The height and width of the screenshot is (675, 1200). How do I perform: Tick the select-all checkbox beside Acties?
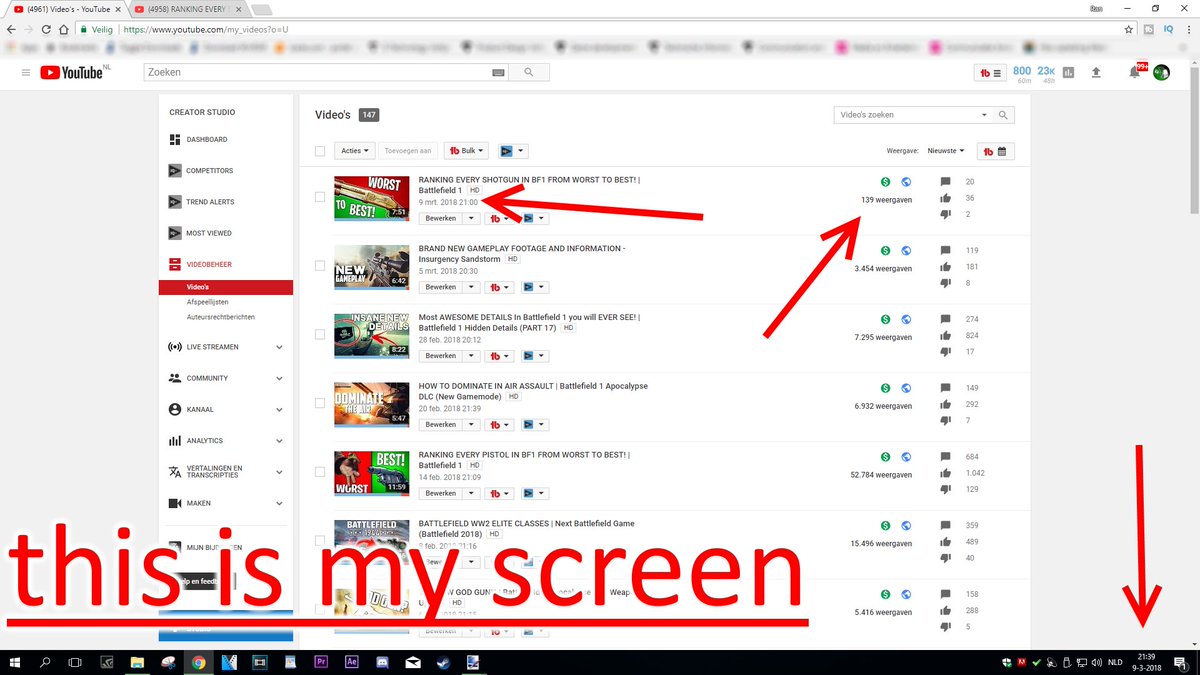tap(320, 151)
